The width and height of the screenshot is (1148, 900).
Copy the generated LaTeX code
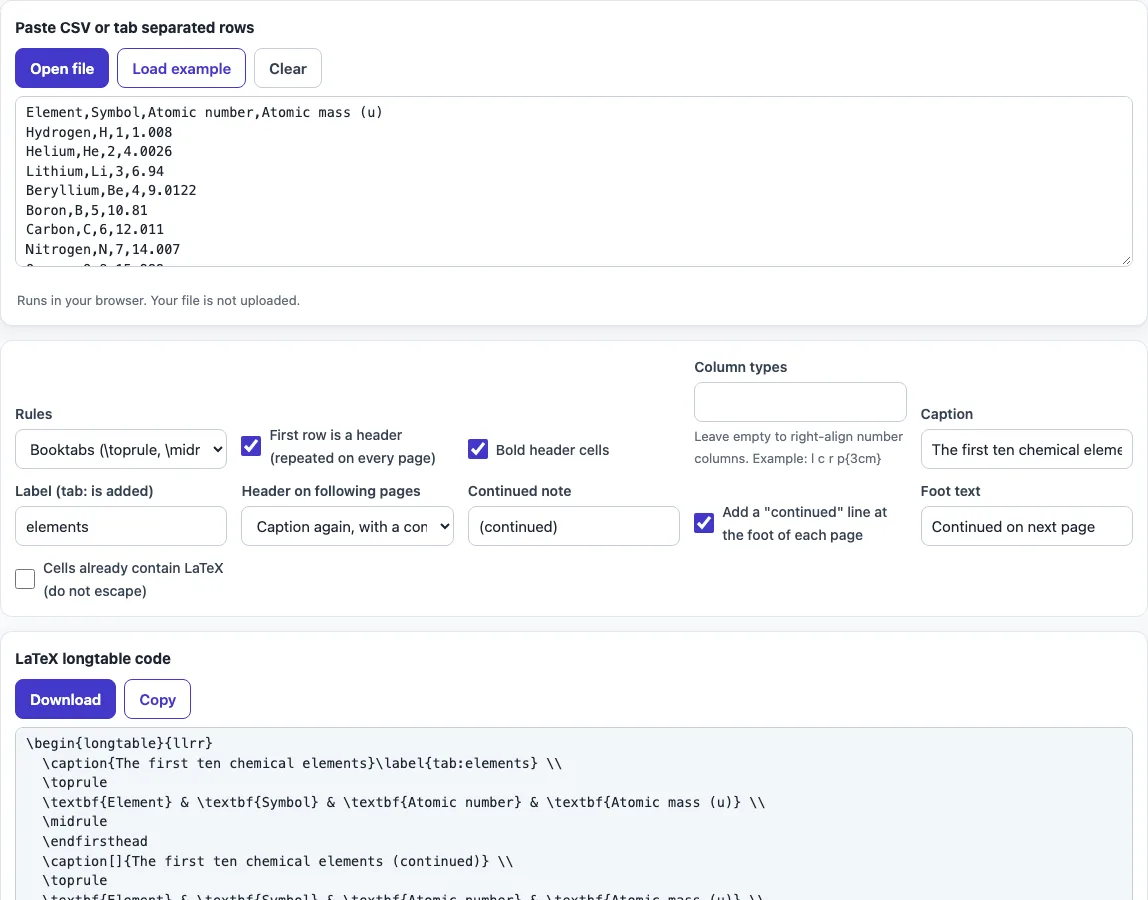pyautogui.click(x=157, y=699)
